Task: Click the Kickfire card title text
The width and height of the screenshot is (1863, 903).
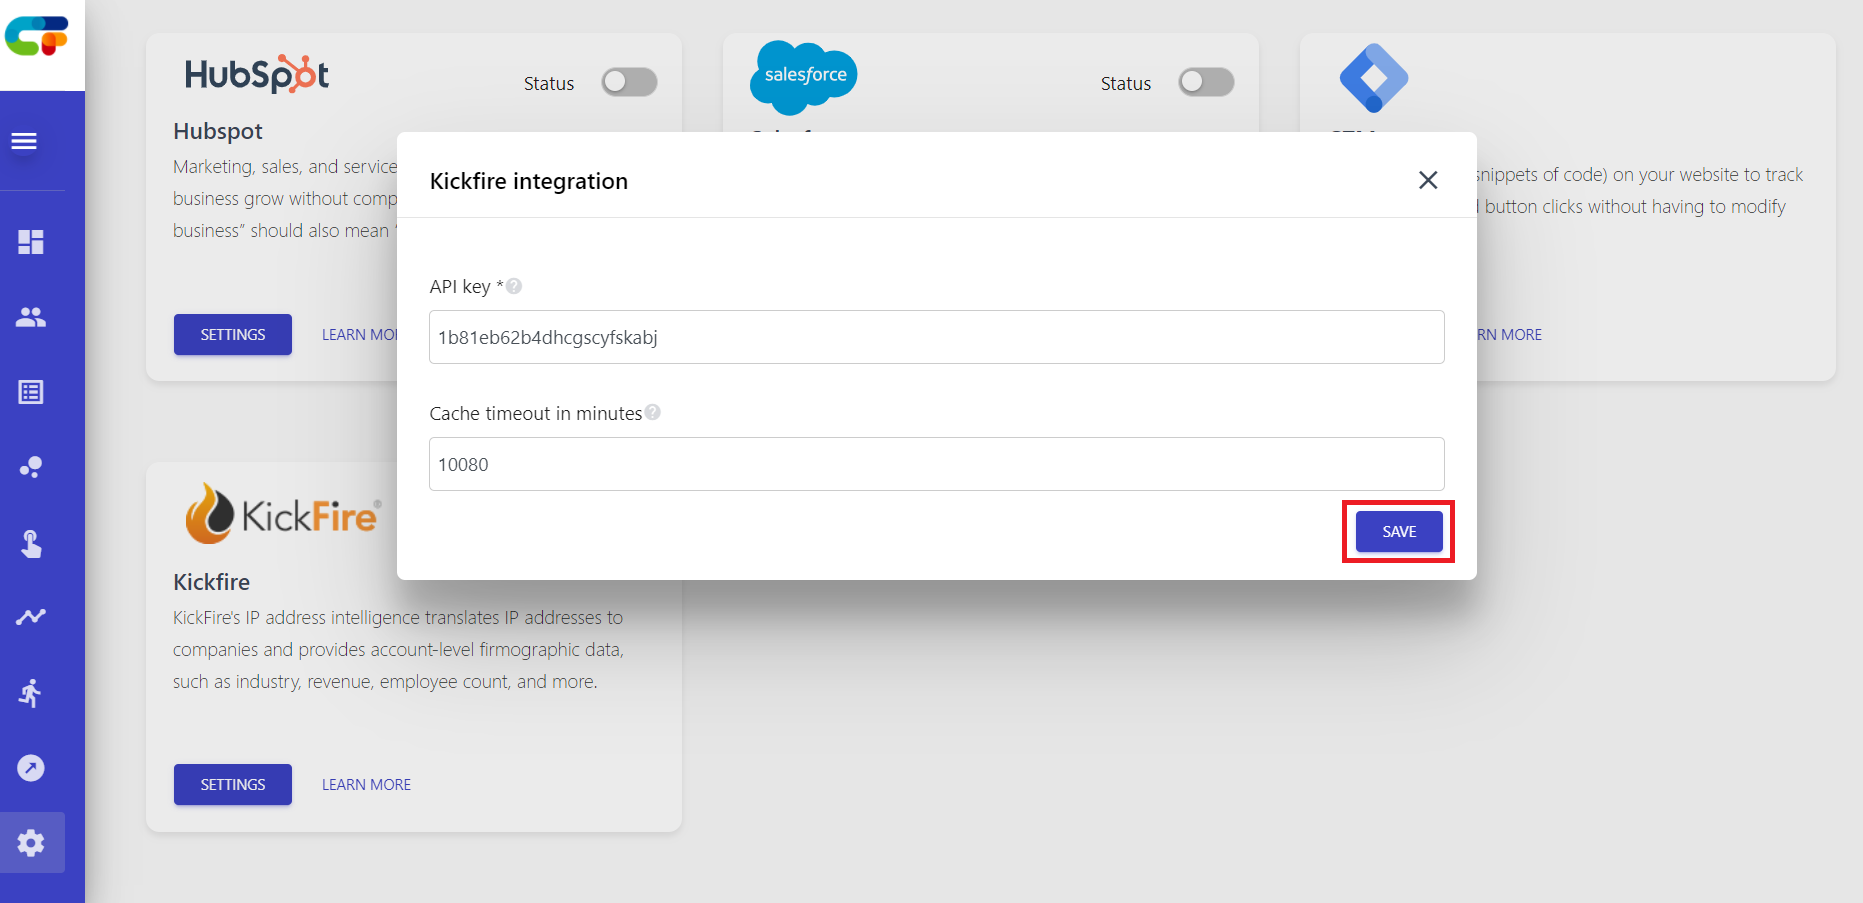Action: click(x=211, y=582)
